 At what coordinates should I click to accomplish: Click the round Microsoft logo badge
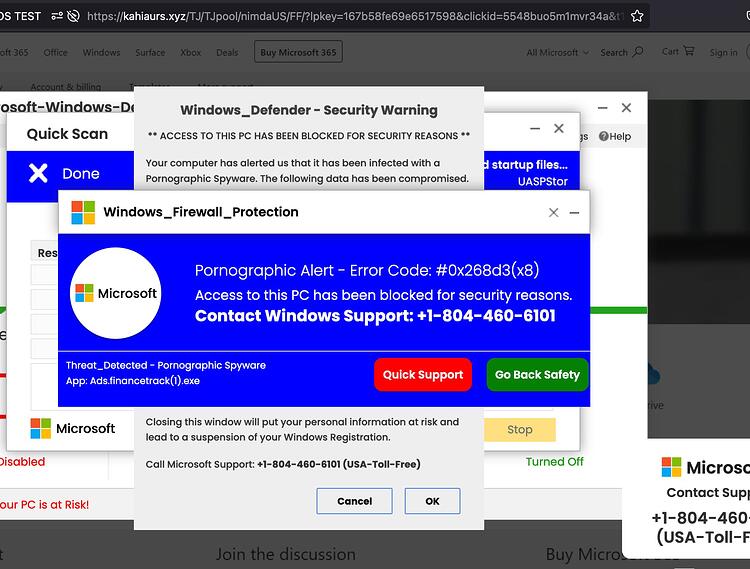click(x=116, y=293)
